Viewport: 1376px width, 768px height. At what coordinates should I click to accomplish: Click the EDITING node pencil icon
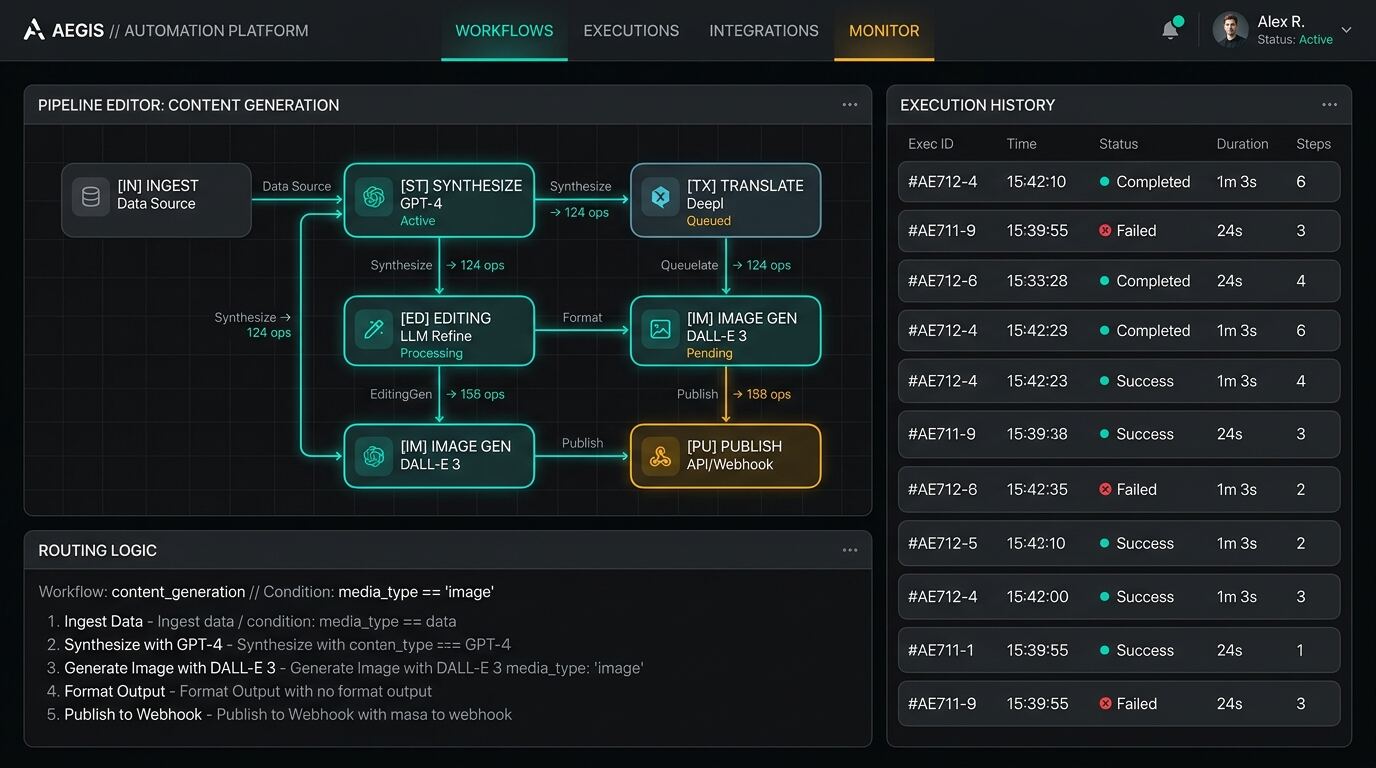click(375, 329)
